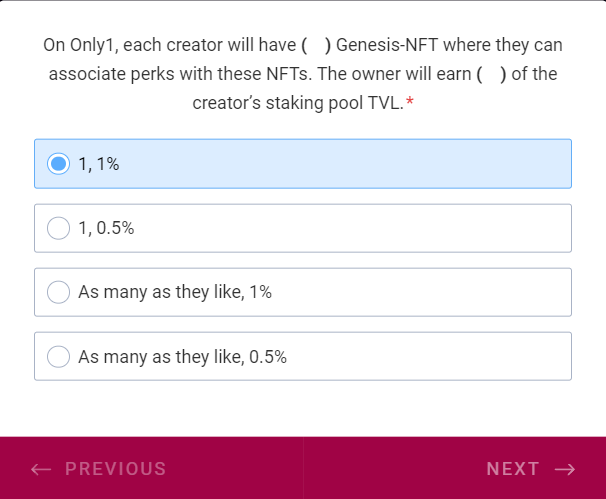
Task: Click right side of "As many as they like, 1%" box
Action: coord(480,292)
